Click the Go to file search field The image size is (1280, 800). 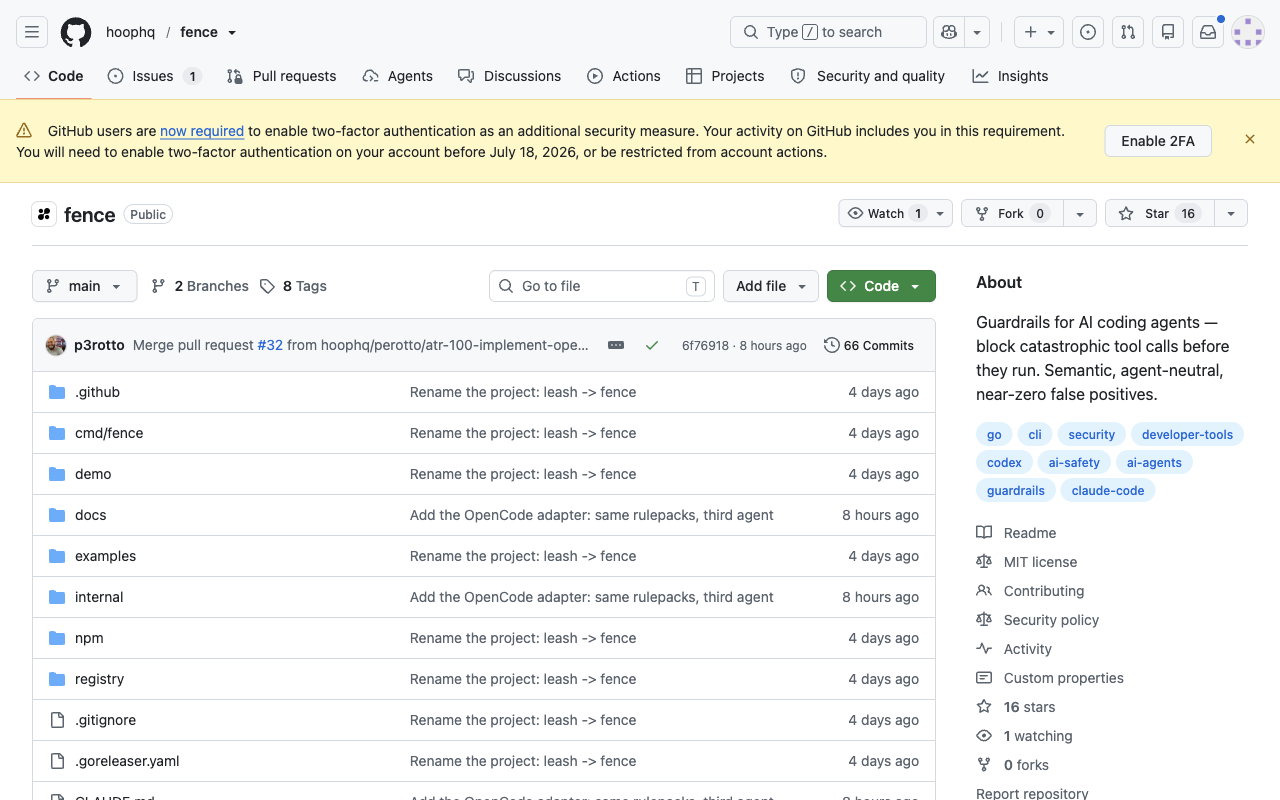pyautogui.click(x=602, y=286)
